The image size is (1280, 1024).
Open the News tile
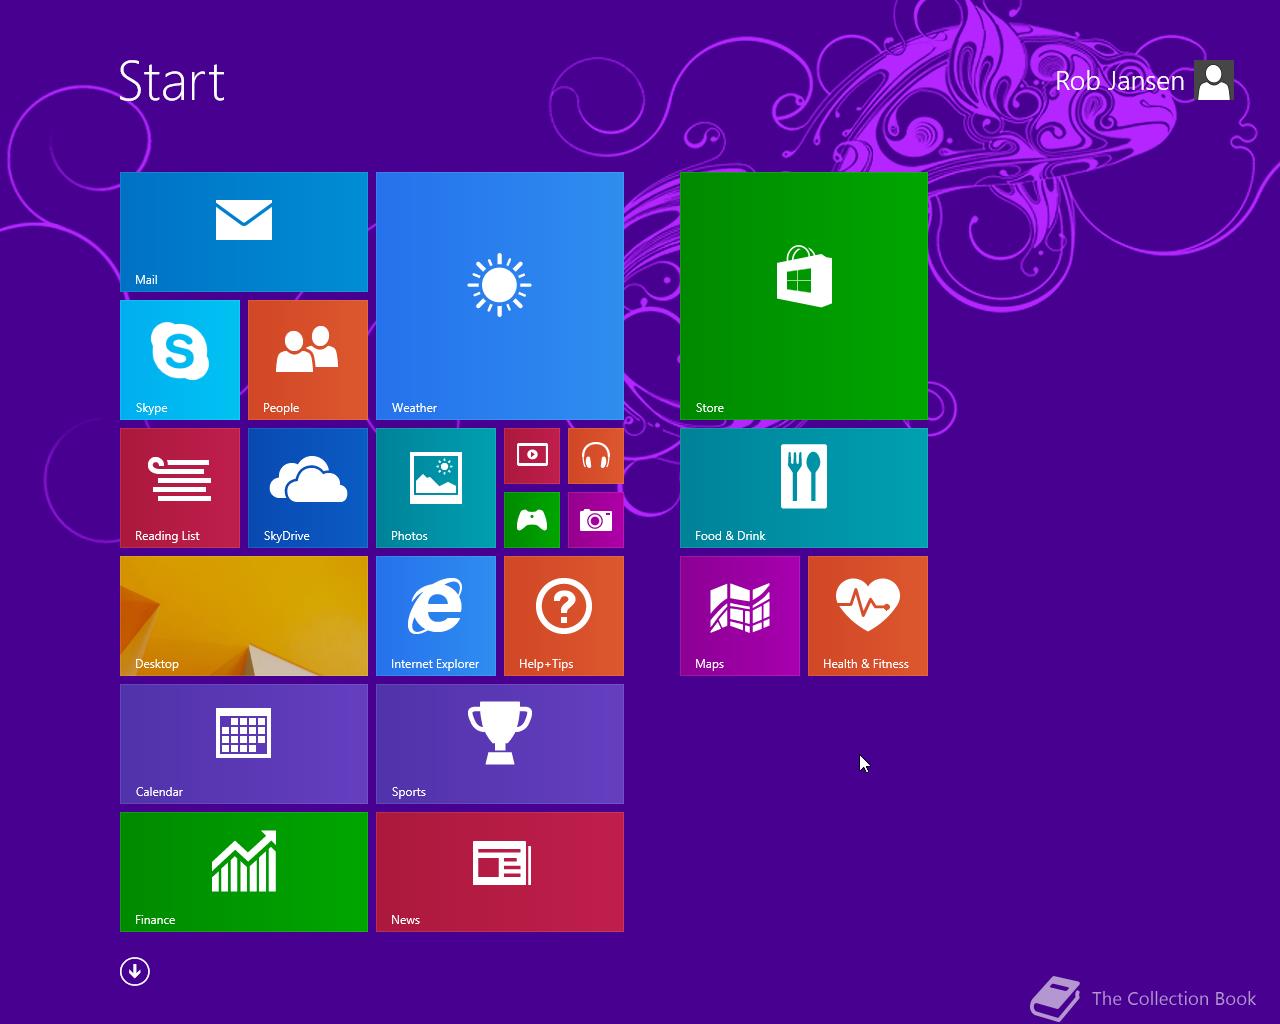500,872
